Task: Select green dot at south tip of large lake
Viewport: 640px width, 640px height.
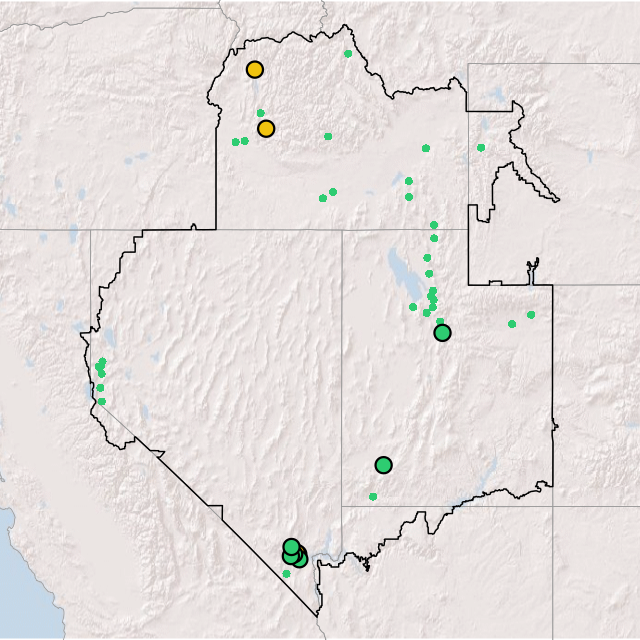Action: click(413, 307)
